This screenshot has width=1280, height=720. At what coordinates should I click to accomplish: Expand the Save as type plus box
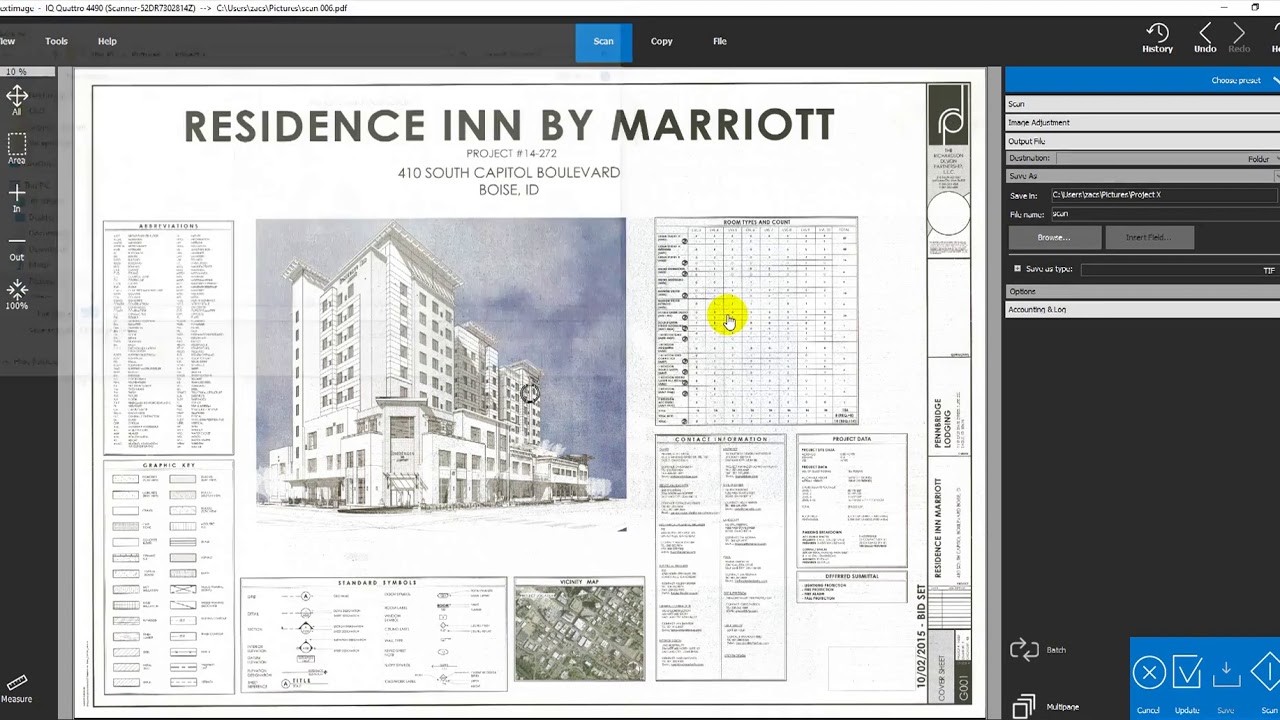pyautogui.click(x=1017, y=269)
